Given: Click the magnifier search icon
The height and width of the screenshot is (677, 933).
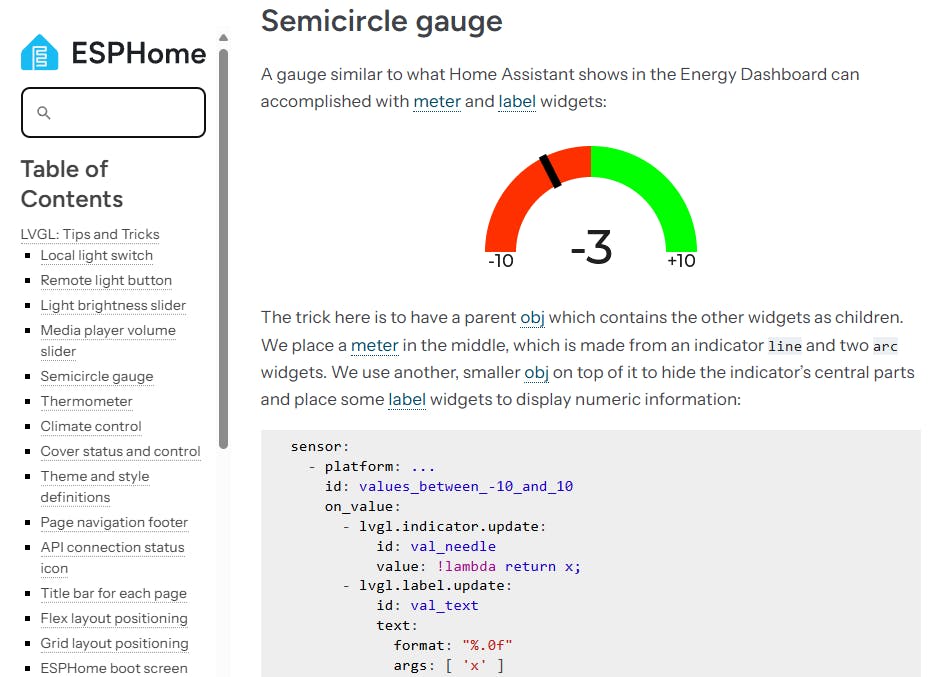Looking at the screenshot, I should (44, 113).
